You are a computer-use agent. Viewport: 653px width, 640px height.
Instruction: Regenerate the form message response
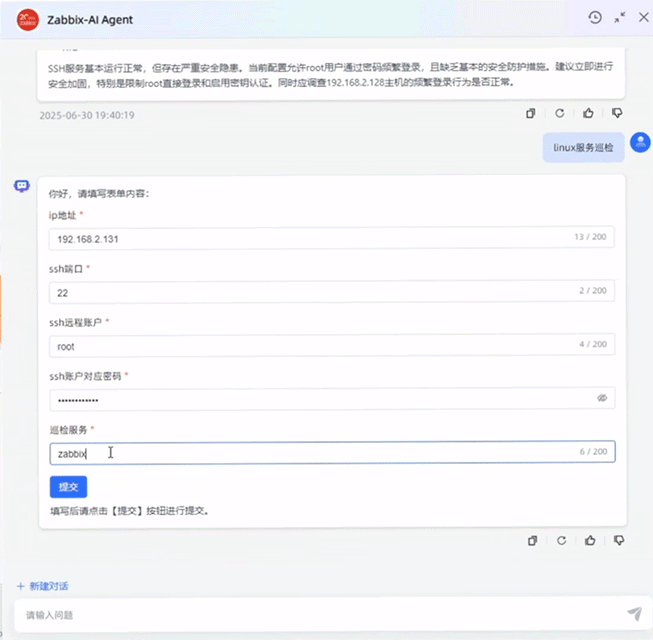561,540
